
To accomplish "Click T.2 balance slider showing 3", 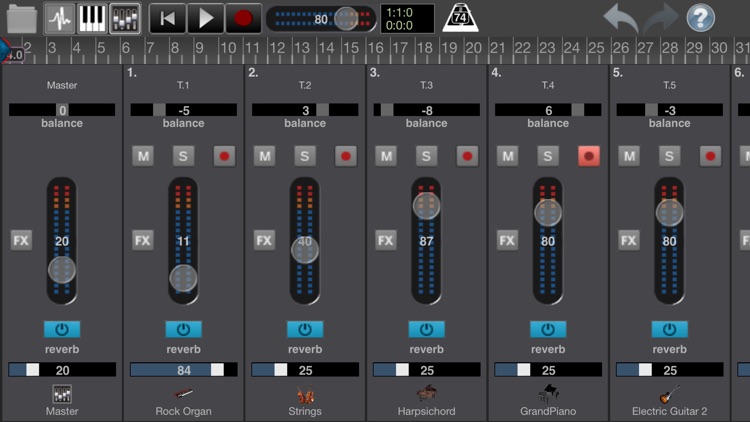I will click(x=305, y=110).
